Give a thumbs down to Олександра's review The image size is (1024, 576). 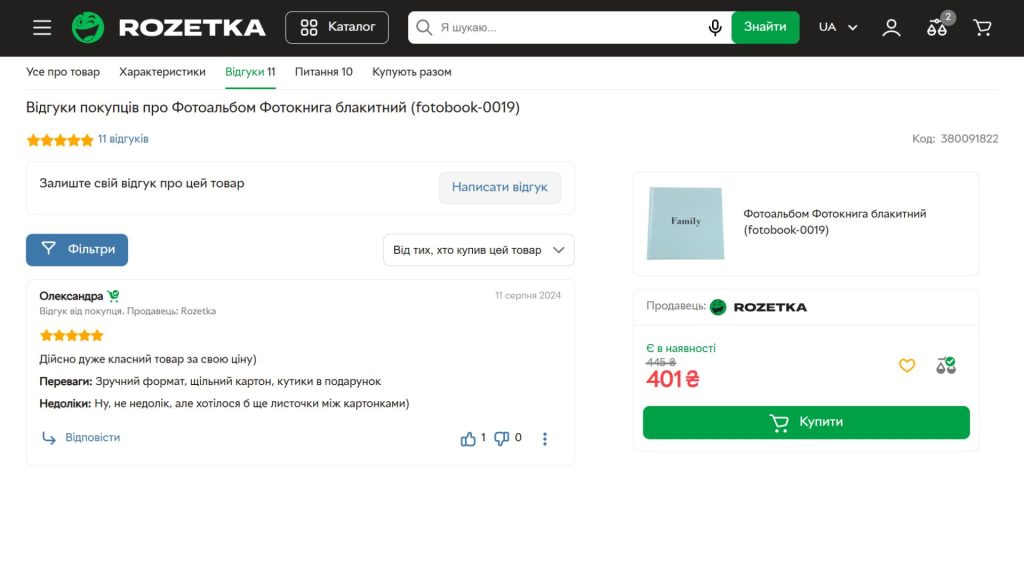click(501, 438)
